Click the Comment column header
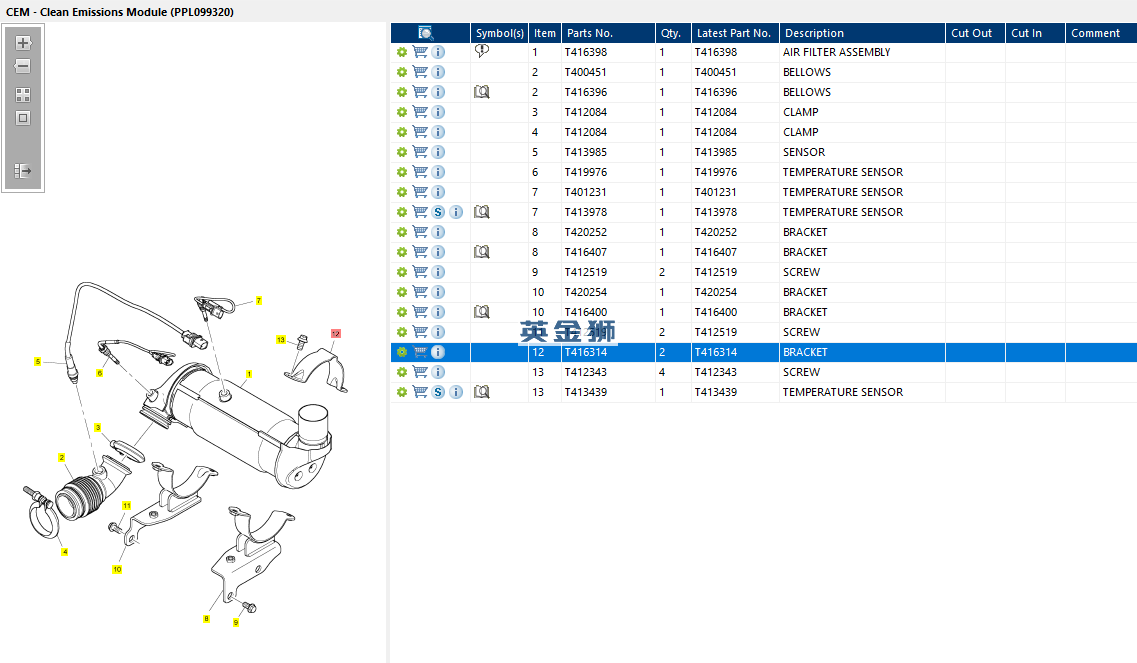This screenshot has width=1137, height=663. 1101,33
